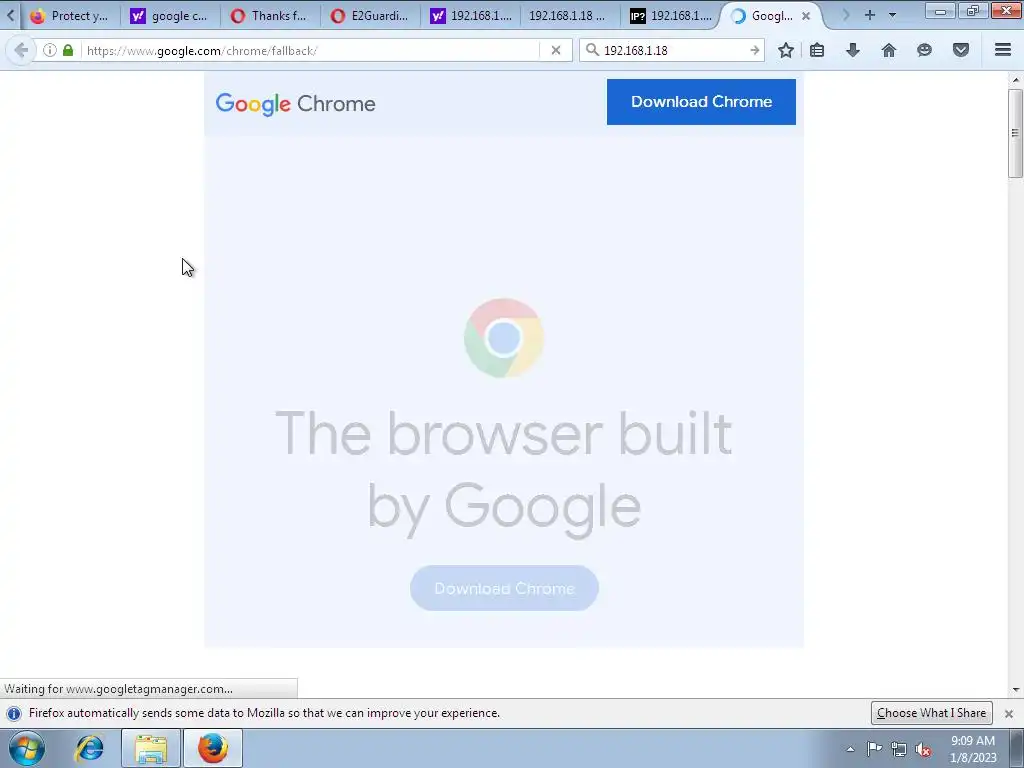Click the faded Download Chrome pill button

504,588
